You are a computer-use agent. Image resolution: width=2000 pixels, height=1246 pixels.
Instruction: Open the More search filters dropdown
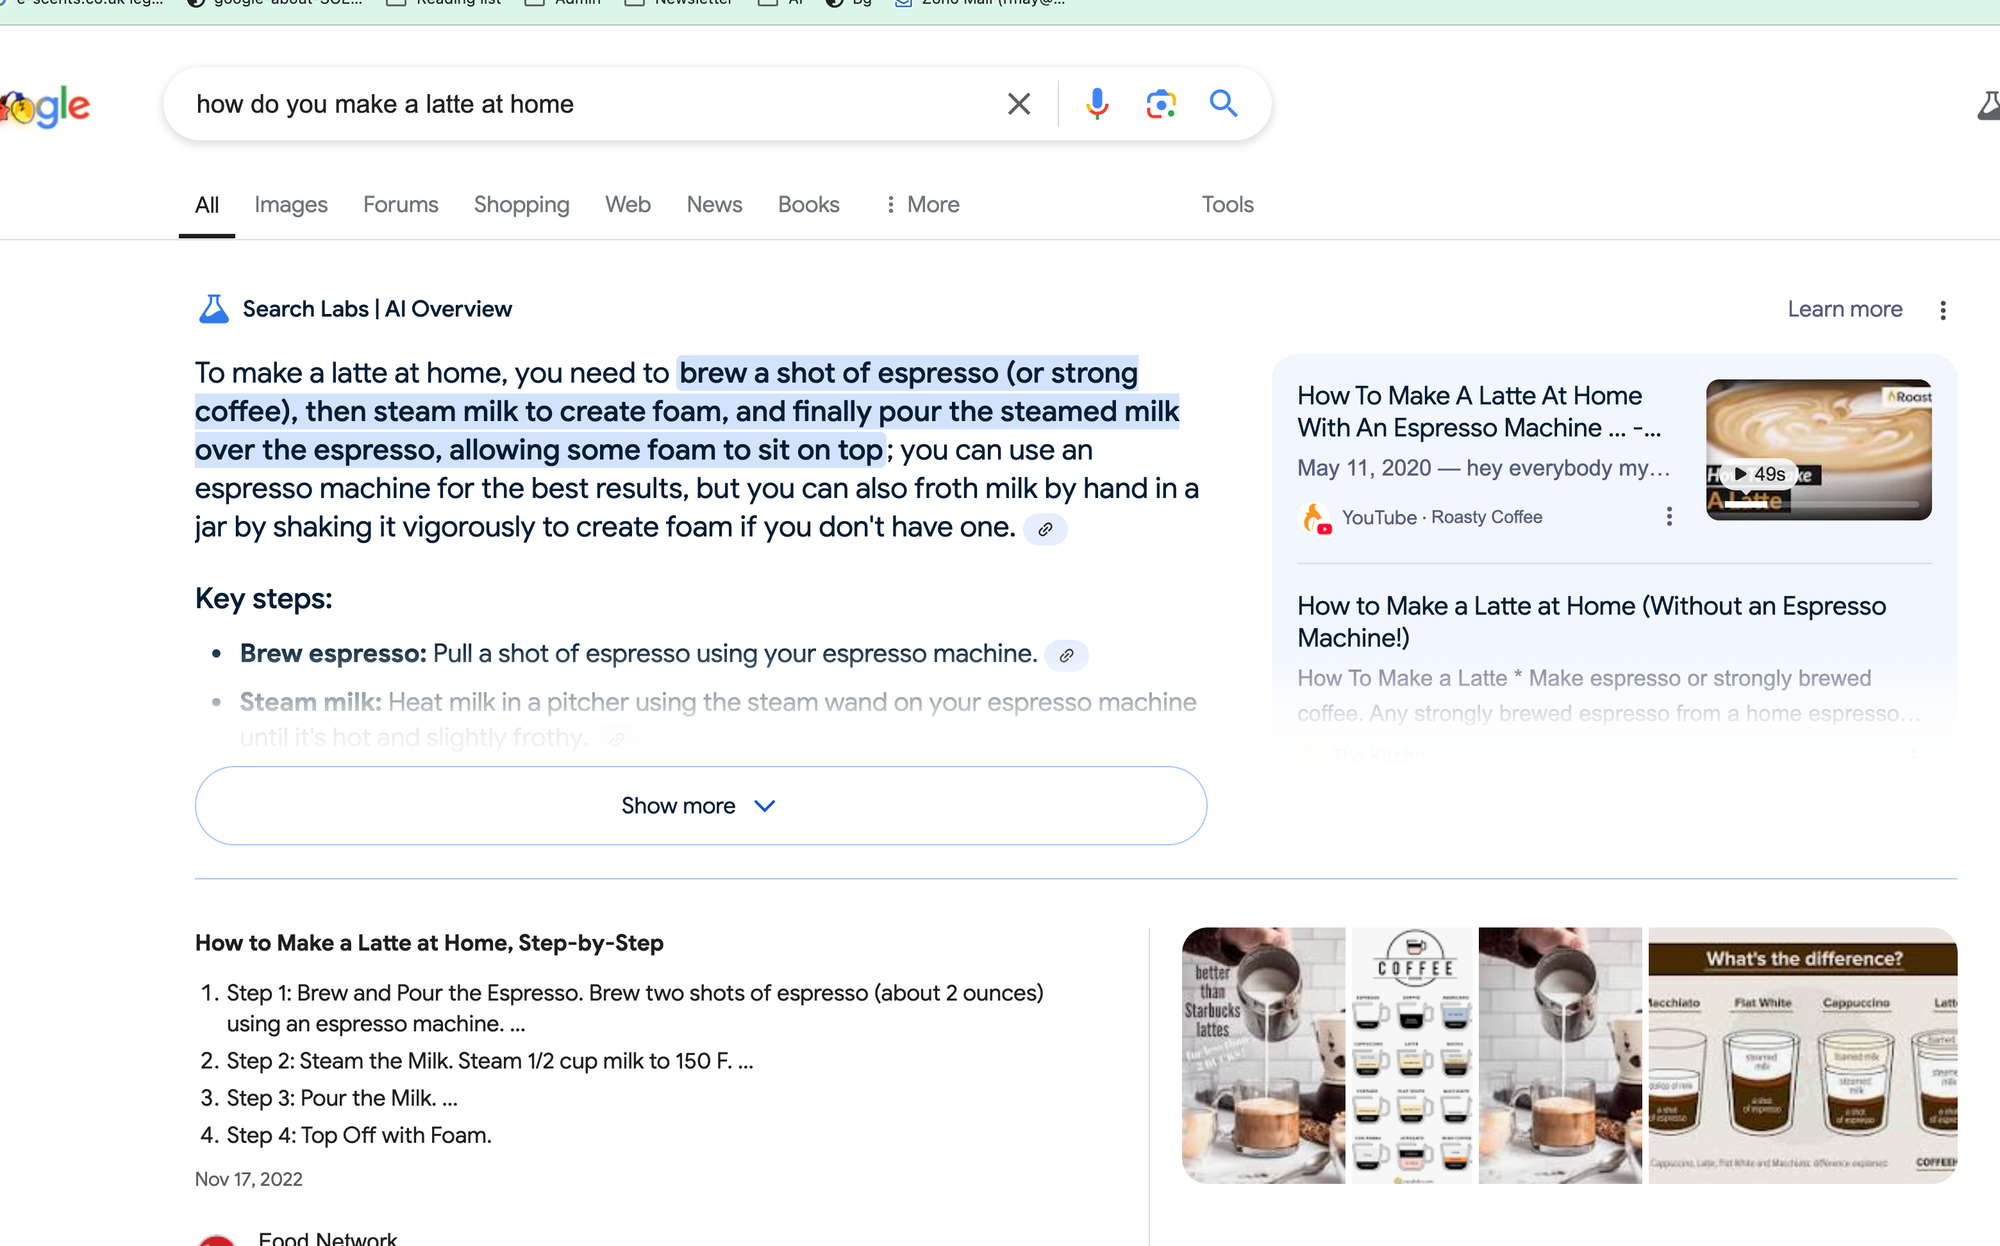coord(921,205)
